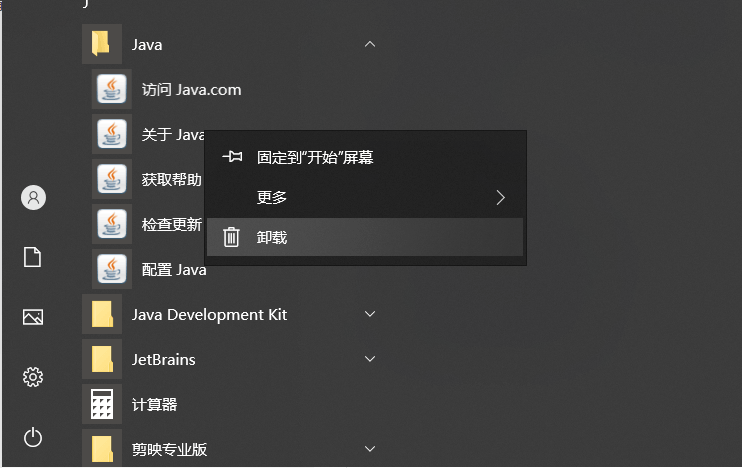The image size is (742, 468).
Task: Open the 更多 submenu
Action: 365,197
